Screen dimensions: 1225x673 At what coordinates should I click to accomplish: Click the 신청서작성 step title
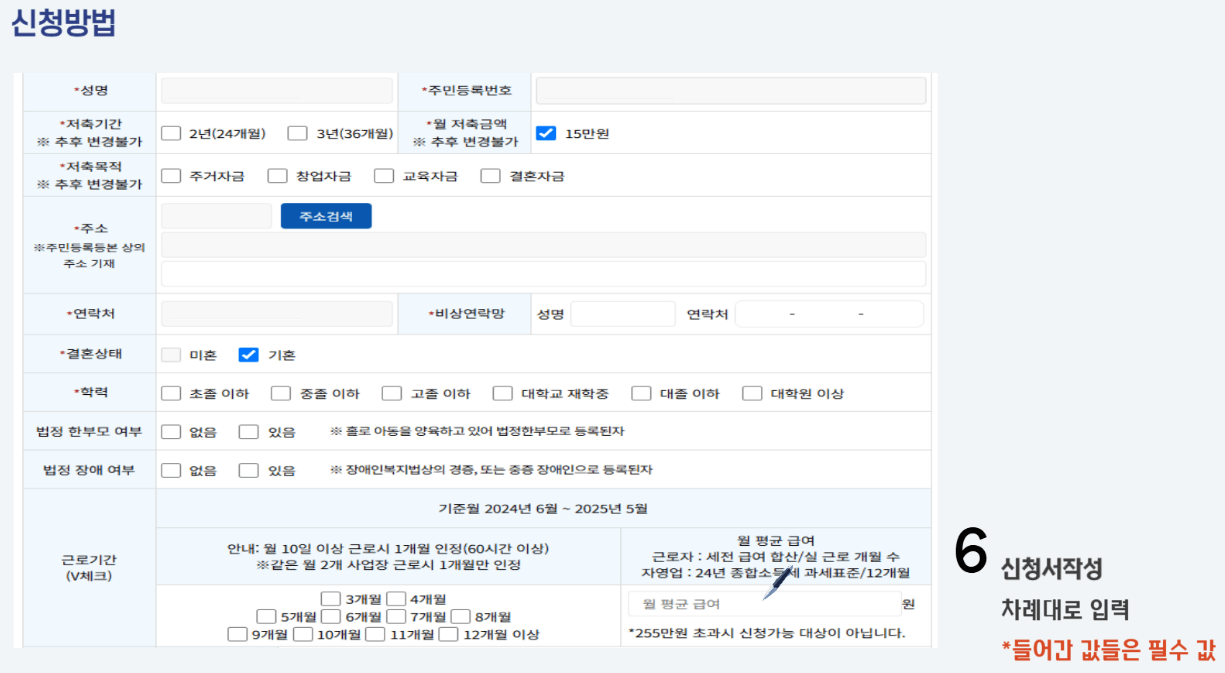click(1052, 569)
